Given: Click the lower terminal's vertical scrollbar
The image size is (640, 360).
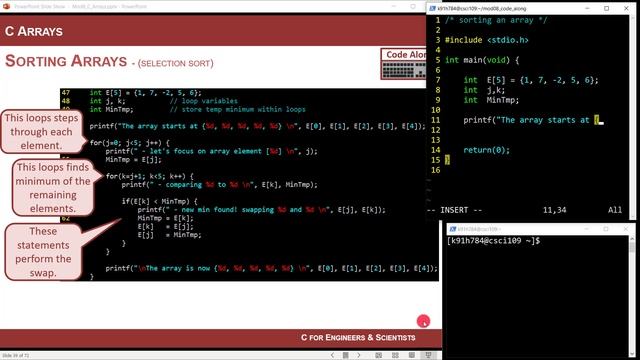Looking at the screenshot, I should coord(632,296).
